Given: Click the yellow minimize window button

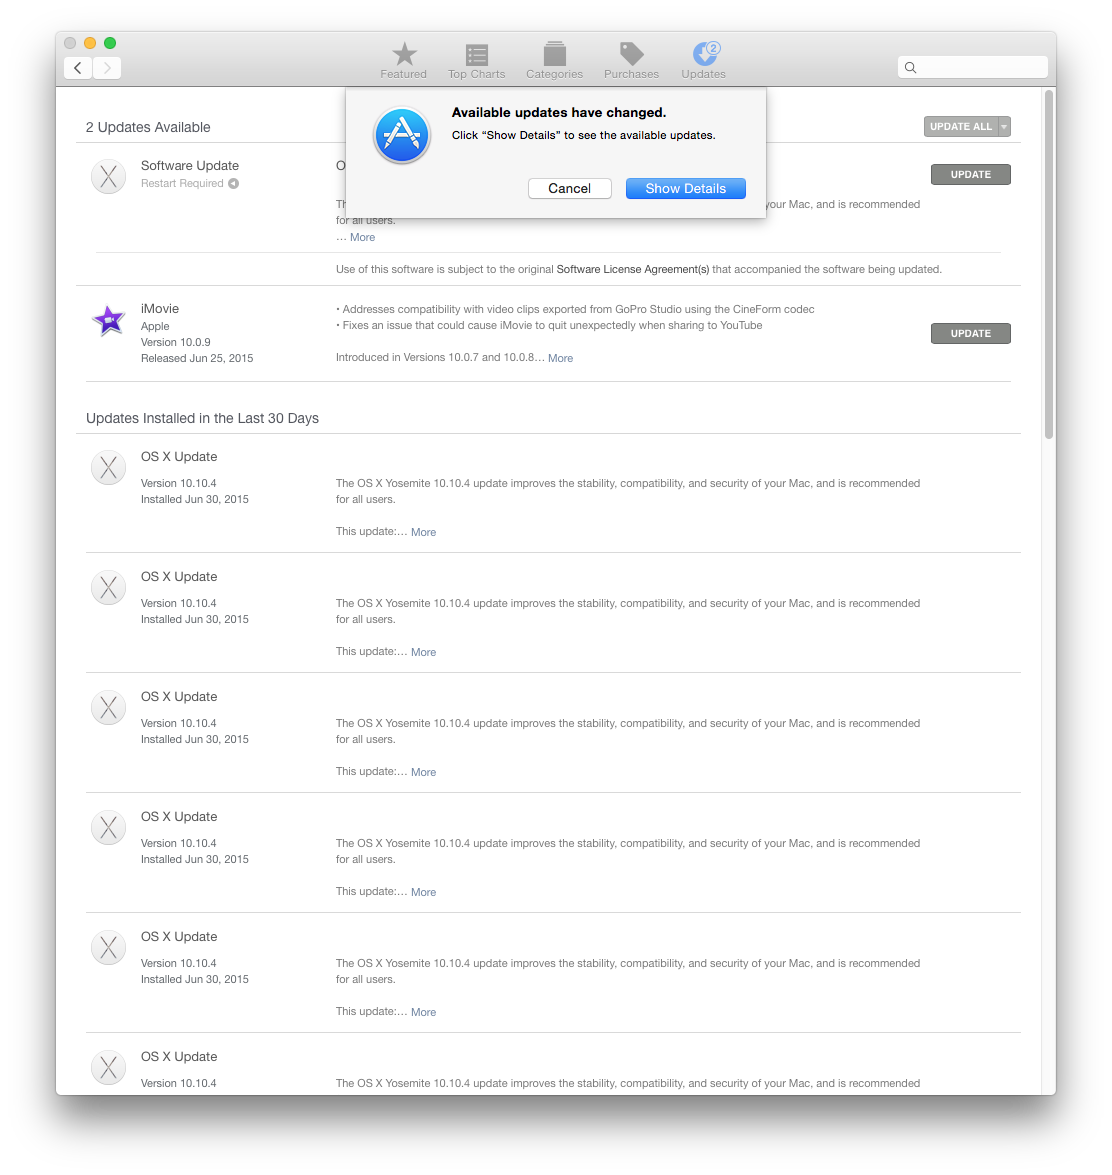Looking at the screenshot, I should click(x=90, y=43).
